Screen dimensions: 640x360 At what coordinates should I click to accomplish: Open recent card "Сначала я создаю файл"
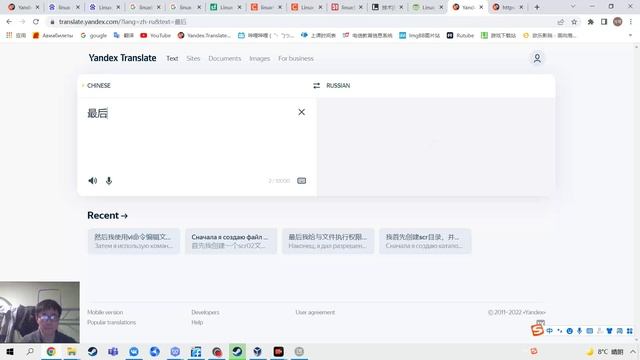pos(231,241)
